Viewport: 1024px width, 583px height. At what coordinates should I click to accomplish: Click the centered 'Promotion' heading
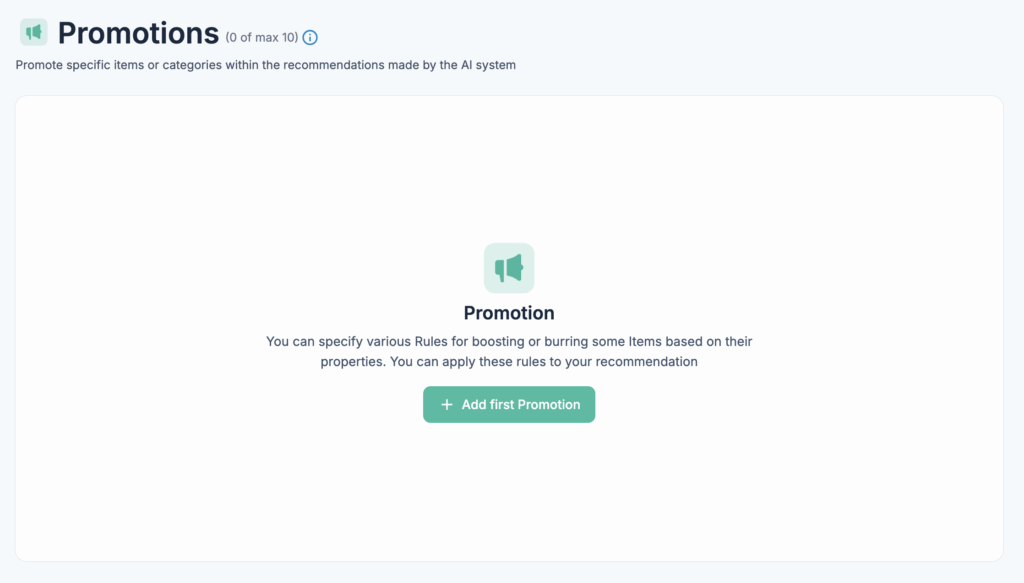[509, 313]
